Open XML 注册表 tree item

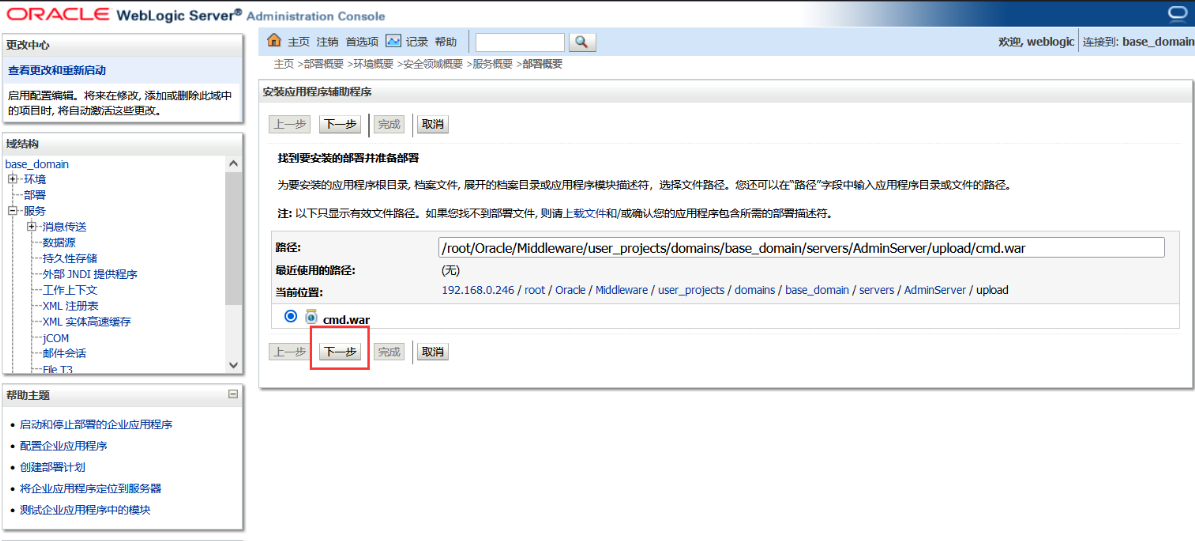tap(69, 306)
